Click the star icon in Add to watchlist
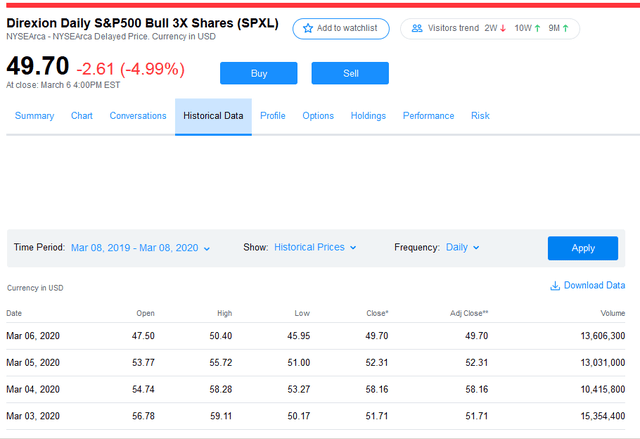This screenshot has width=640, height=439. point(308,28)
